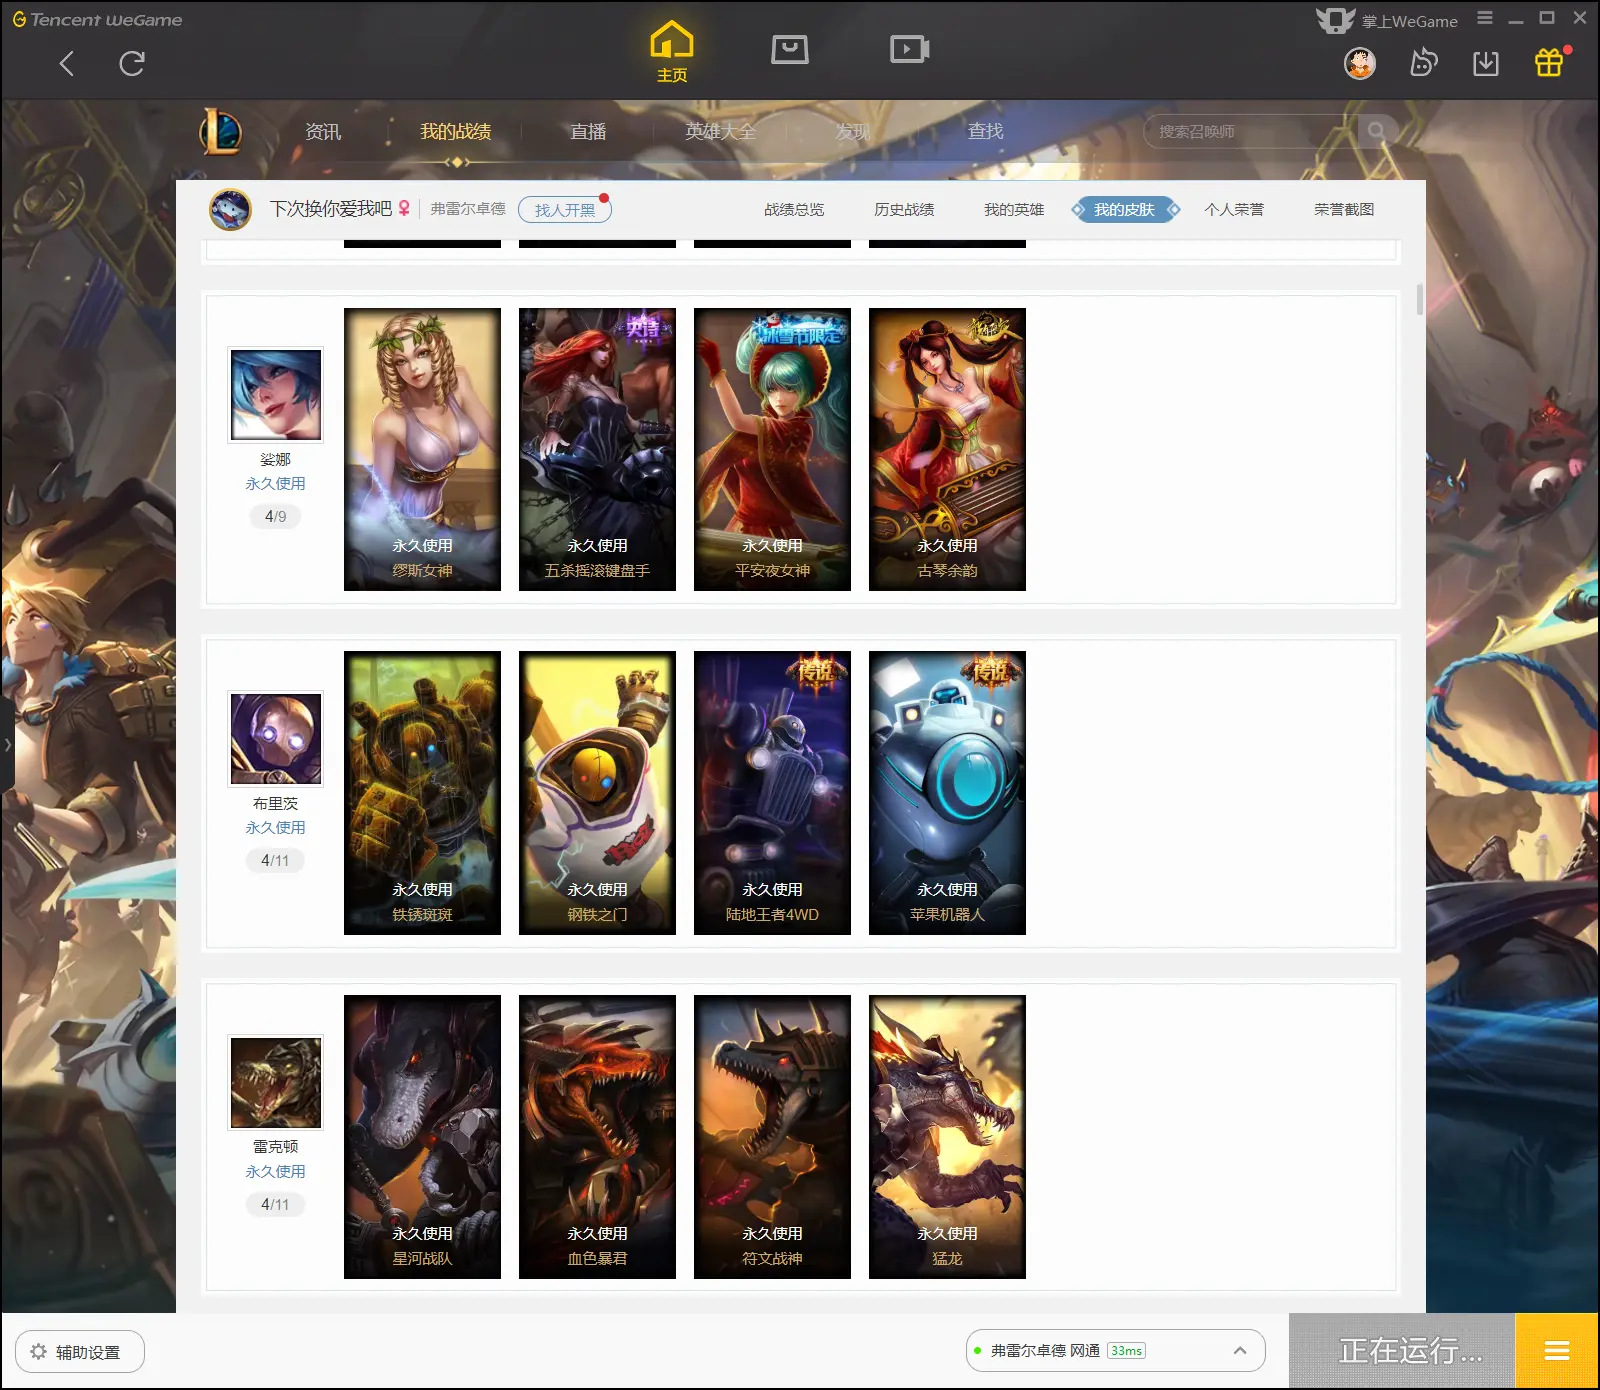1600x1390 pixels.
Task: Click the 娑娜 champion portrait
Action: 276,395
